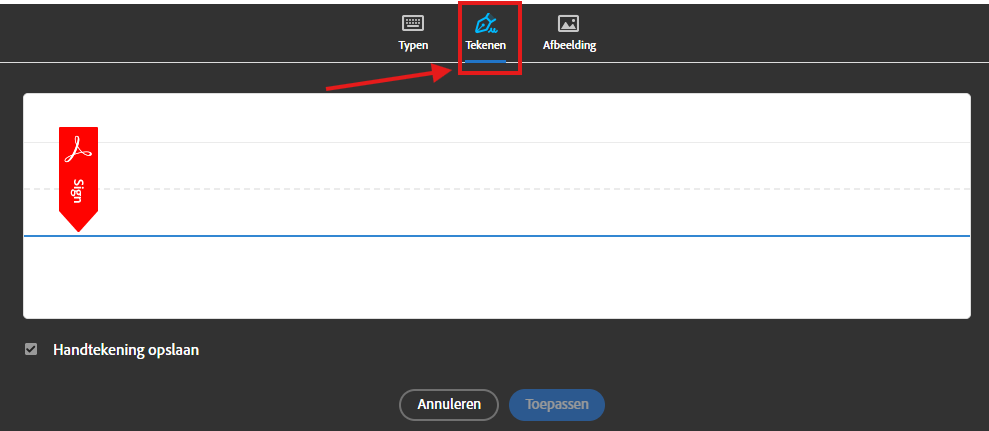Image resolution: width=989 pixels, height=431 pixels.
Task: Click the pointed tip of the red Sign marker
Action: click(78, 227)
